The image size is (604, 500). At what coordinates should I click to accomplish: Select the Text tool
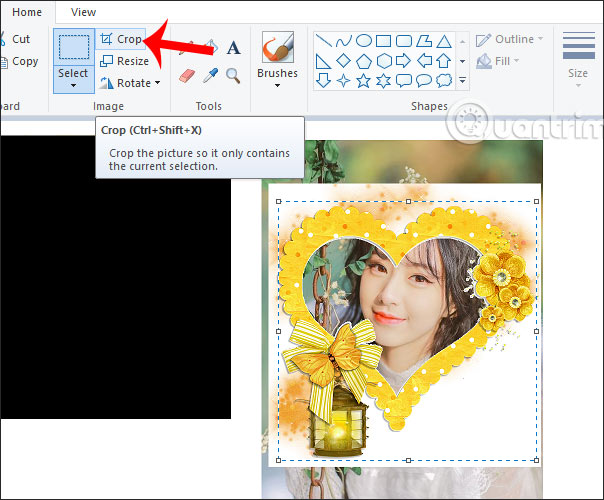coord(233,48)
